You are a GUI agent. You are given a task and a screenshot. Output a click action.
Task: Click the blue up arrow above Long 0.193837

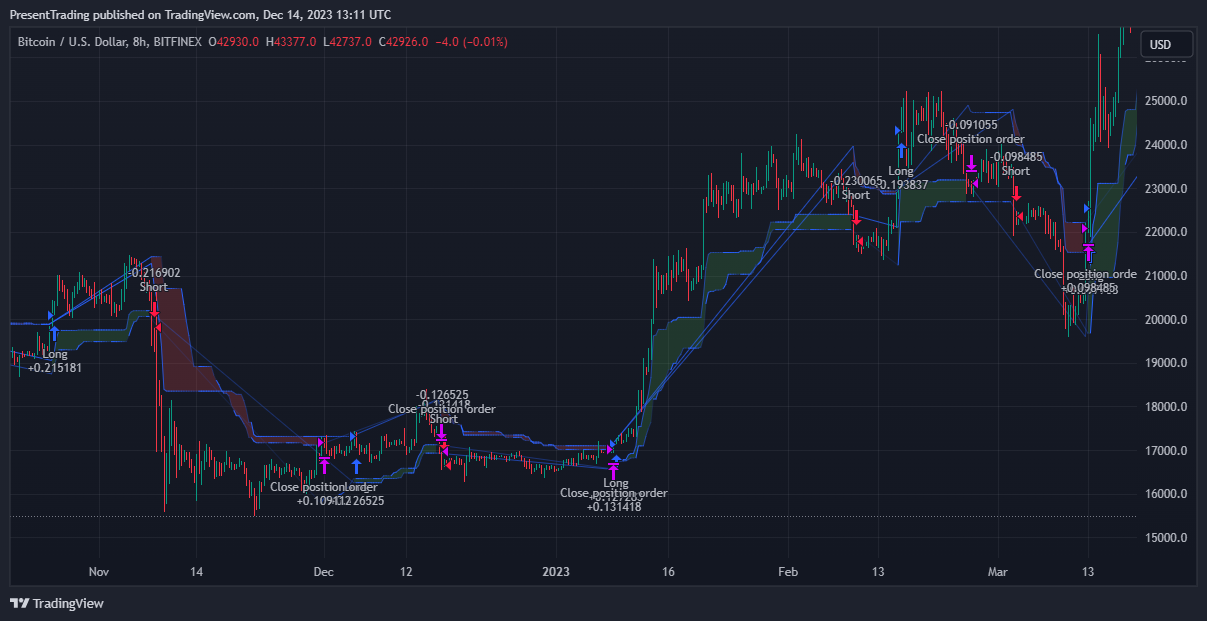tap(901, 151)
